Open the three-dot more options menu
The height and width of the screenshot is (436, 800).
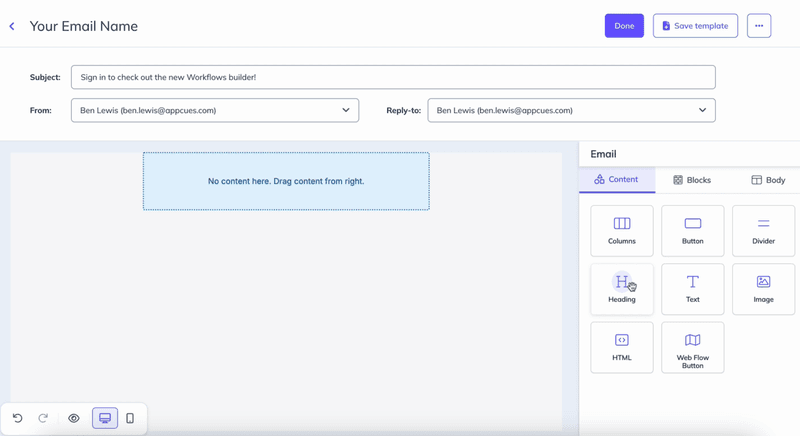759,26
